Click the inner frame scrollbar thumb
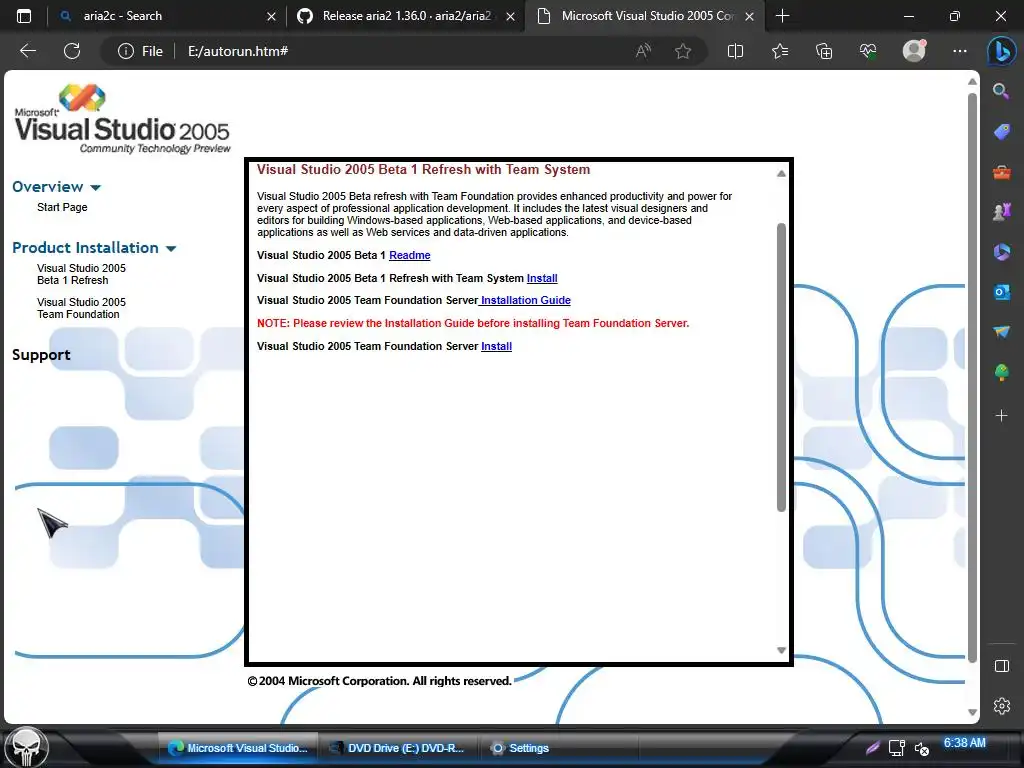Viewport: 1024px width, 768px height. coord(781,367)
